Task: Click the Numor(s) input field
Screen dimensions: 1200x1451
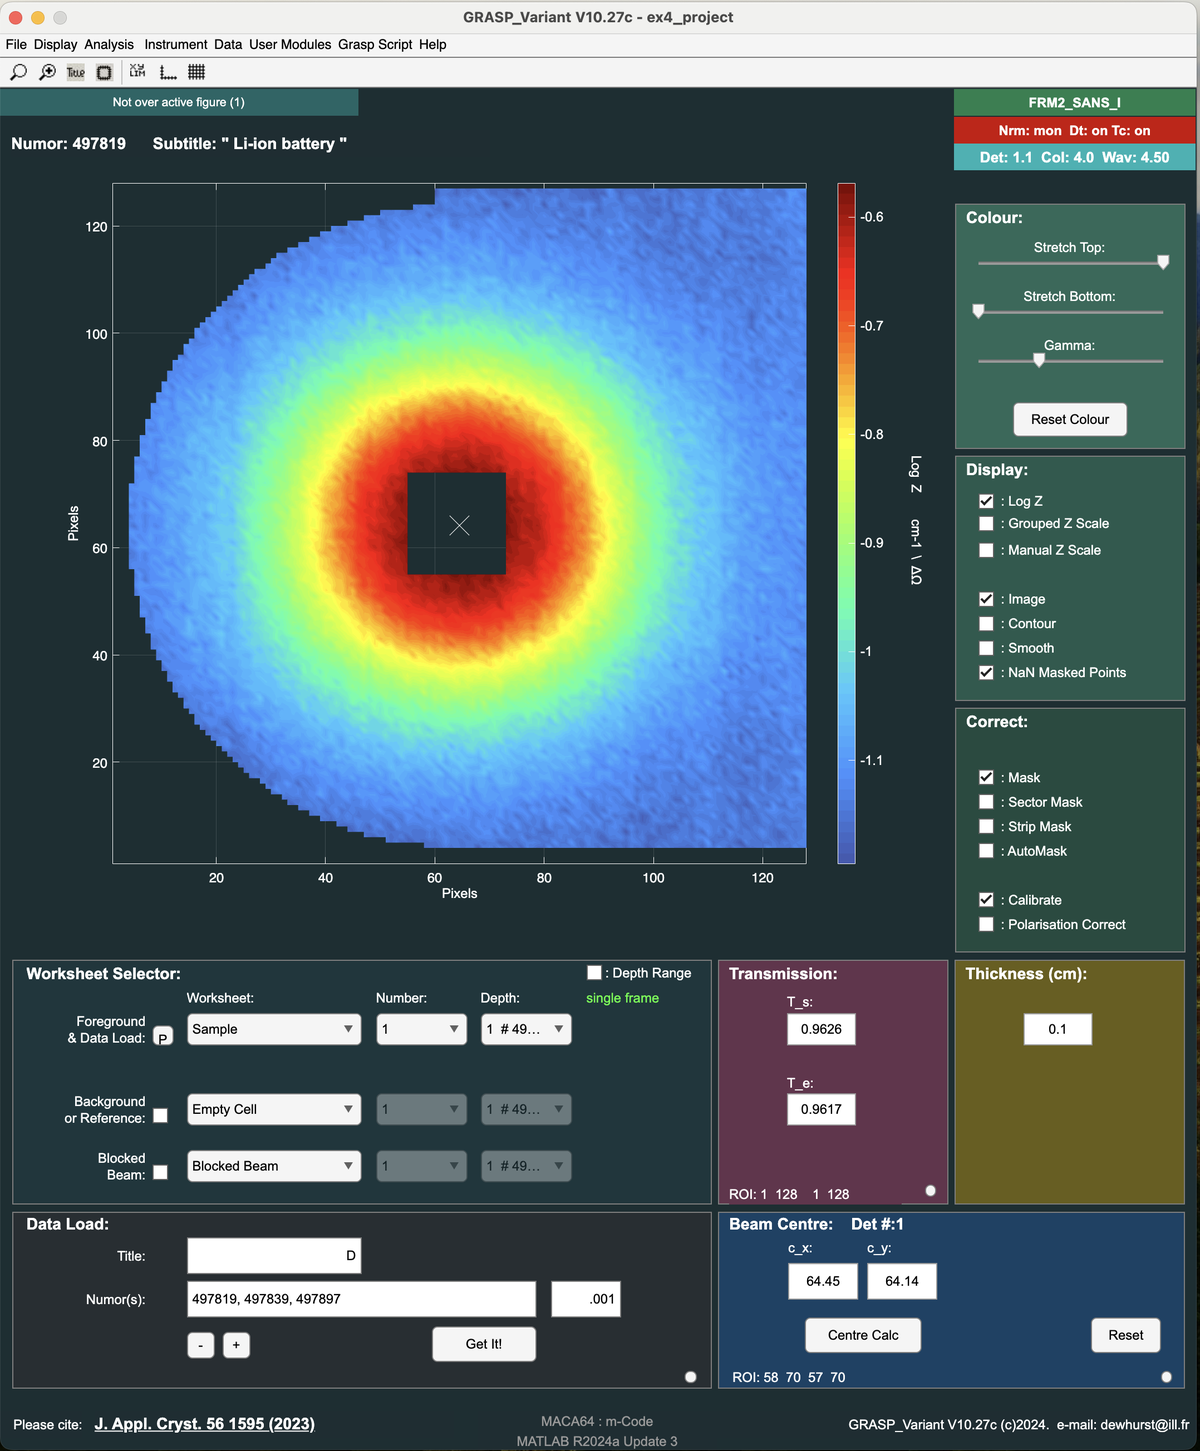Action: tap(361, 1299)
